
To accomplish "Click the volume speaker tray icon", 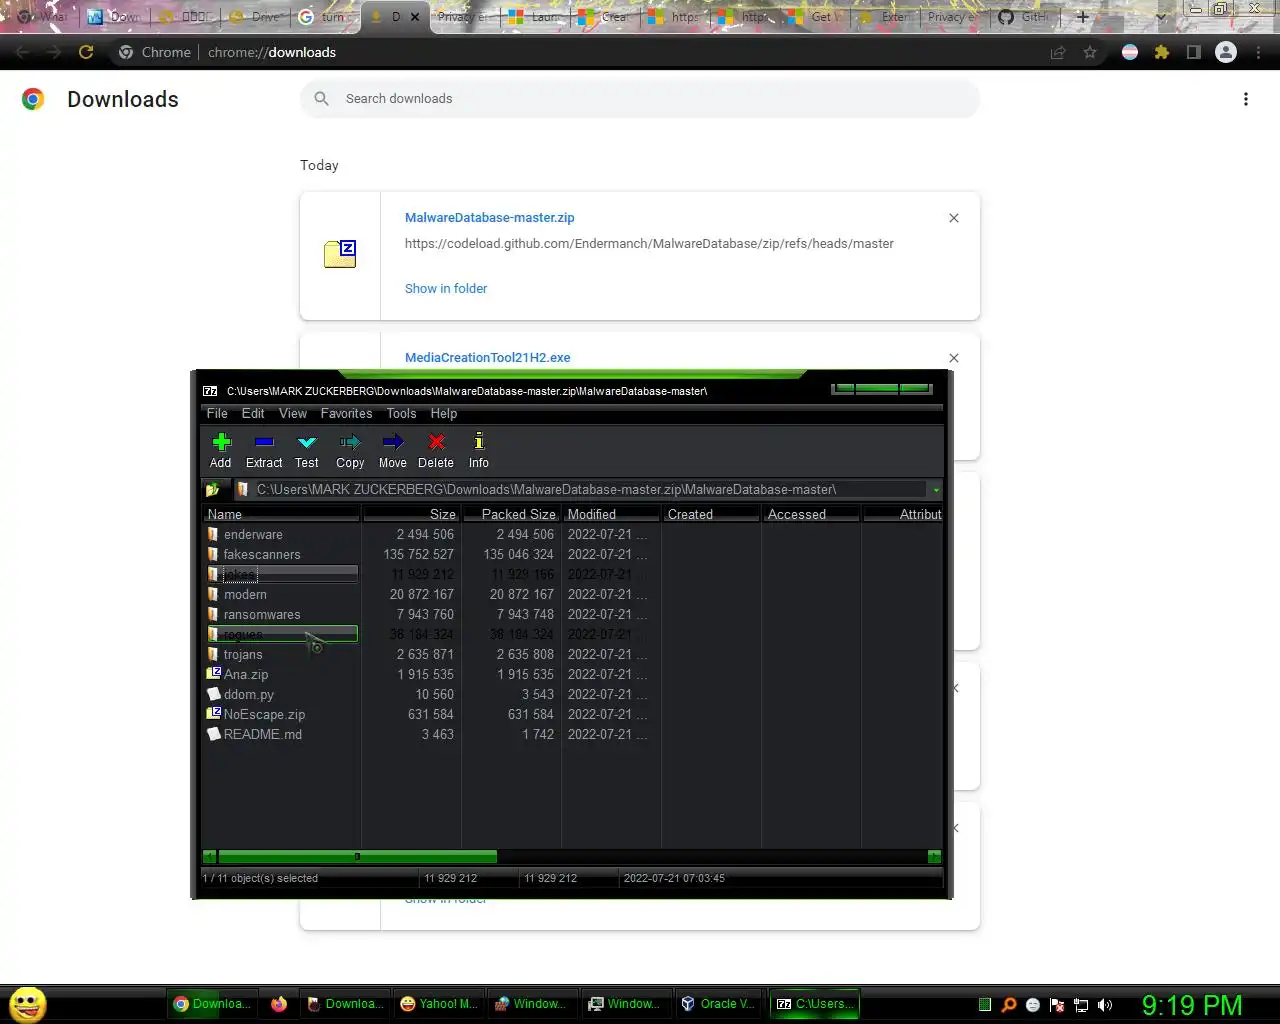I will tap(1105, 1005).
